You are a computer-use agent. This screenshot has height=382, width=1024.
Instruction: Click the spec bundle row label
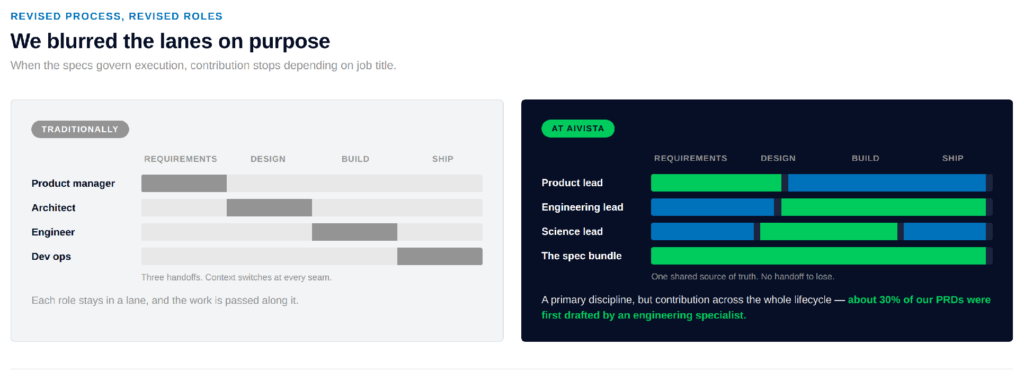pos(581,256)
